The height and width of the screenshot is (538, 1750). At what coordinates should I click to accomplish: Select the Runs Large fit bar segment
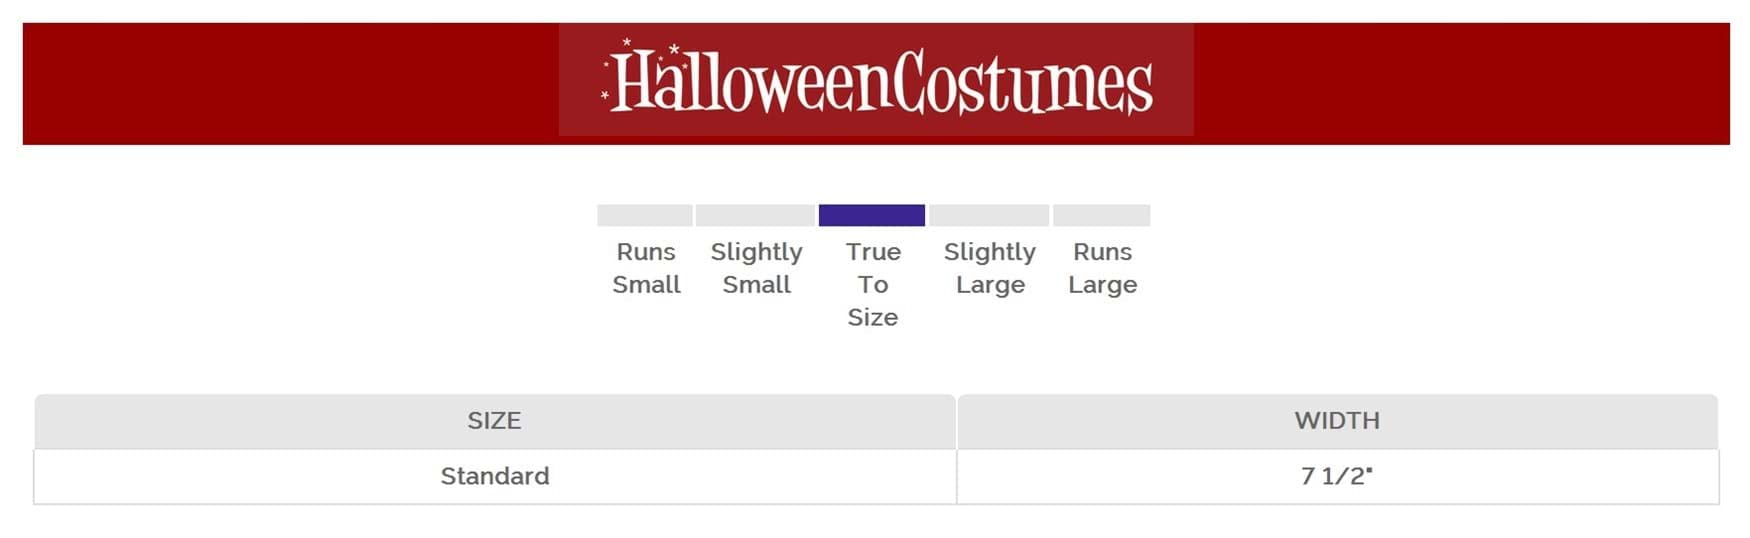(x=1101, y=215)
